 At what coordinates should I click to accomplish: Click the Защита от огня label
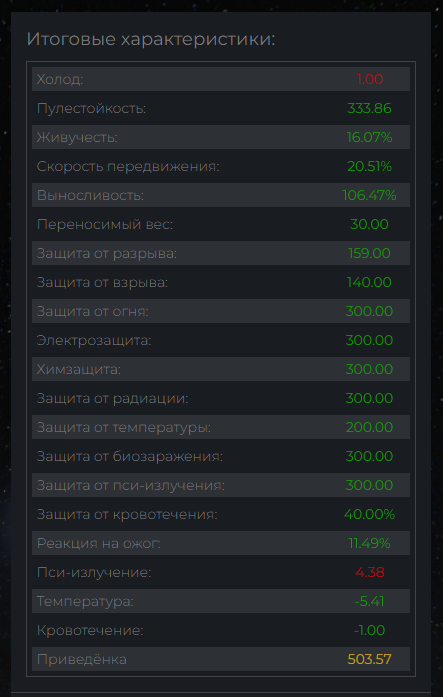pyautogui.click(x=92, y=312)
